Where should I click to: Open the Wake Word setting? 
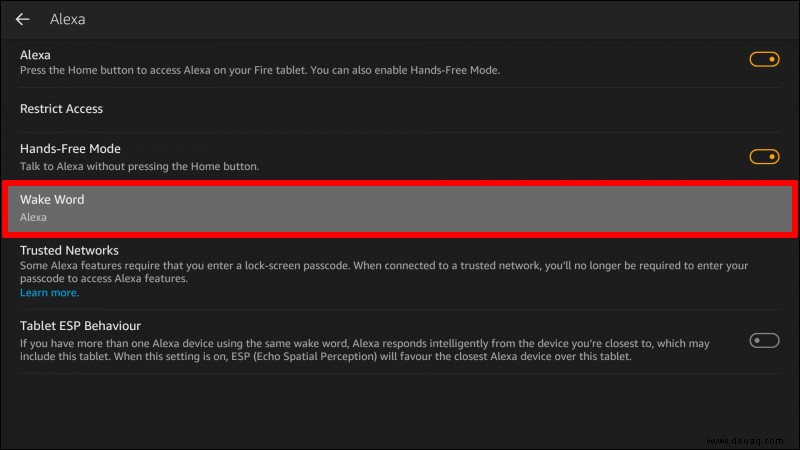click(x=400, y=209)
